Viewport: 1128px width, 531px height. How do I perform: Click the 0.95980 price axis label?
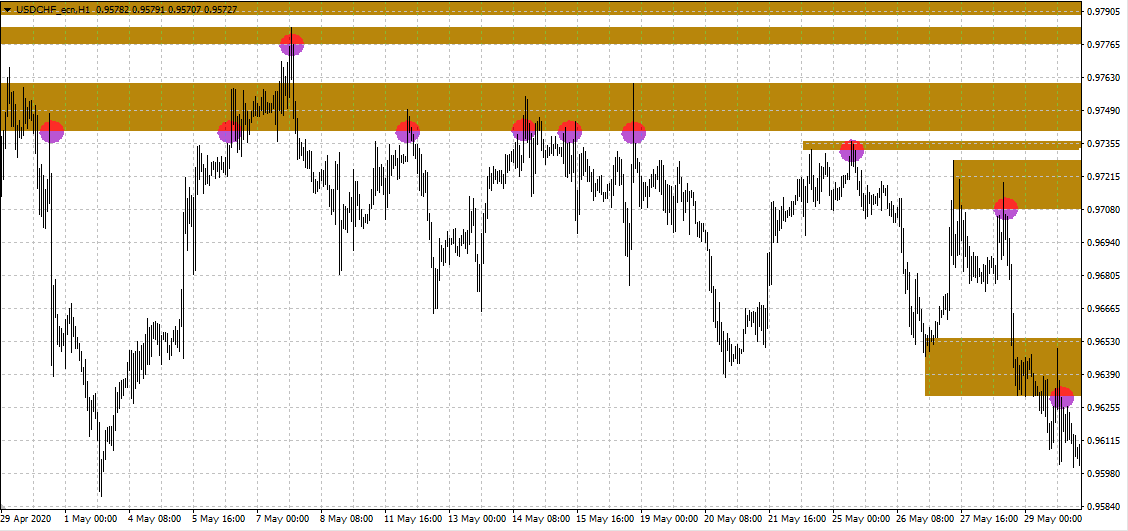[1104, 474]
